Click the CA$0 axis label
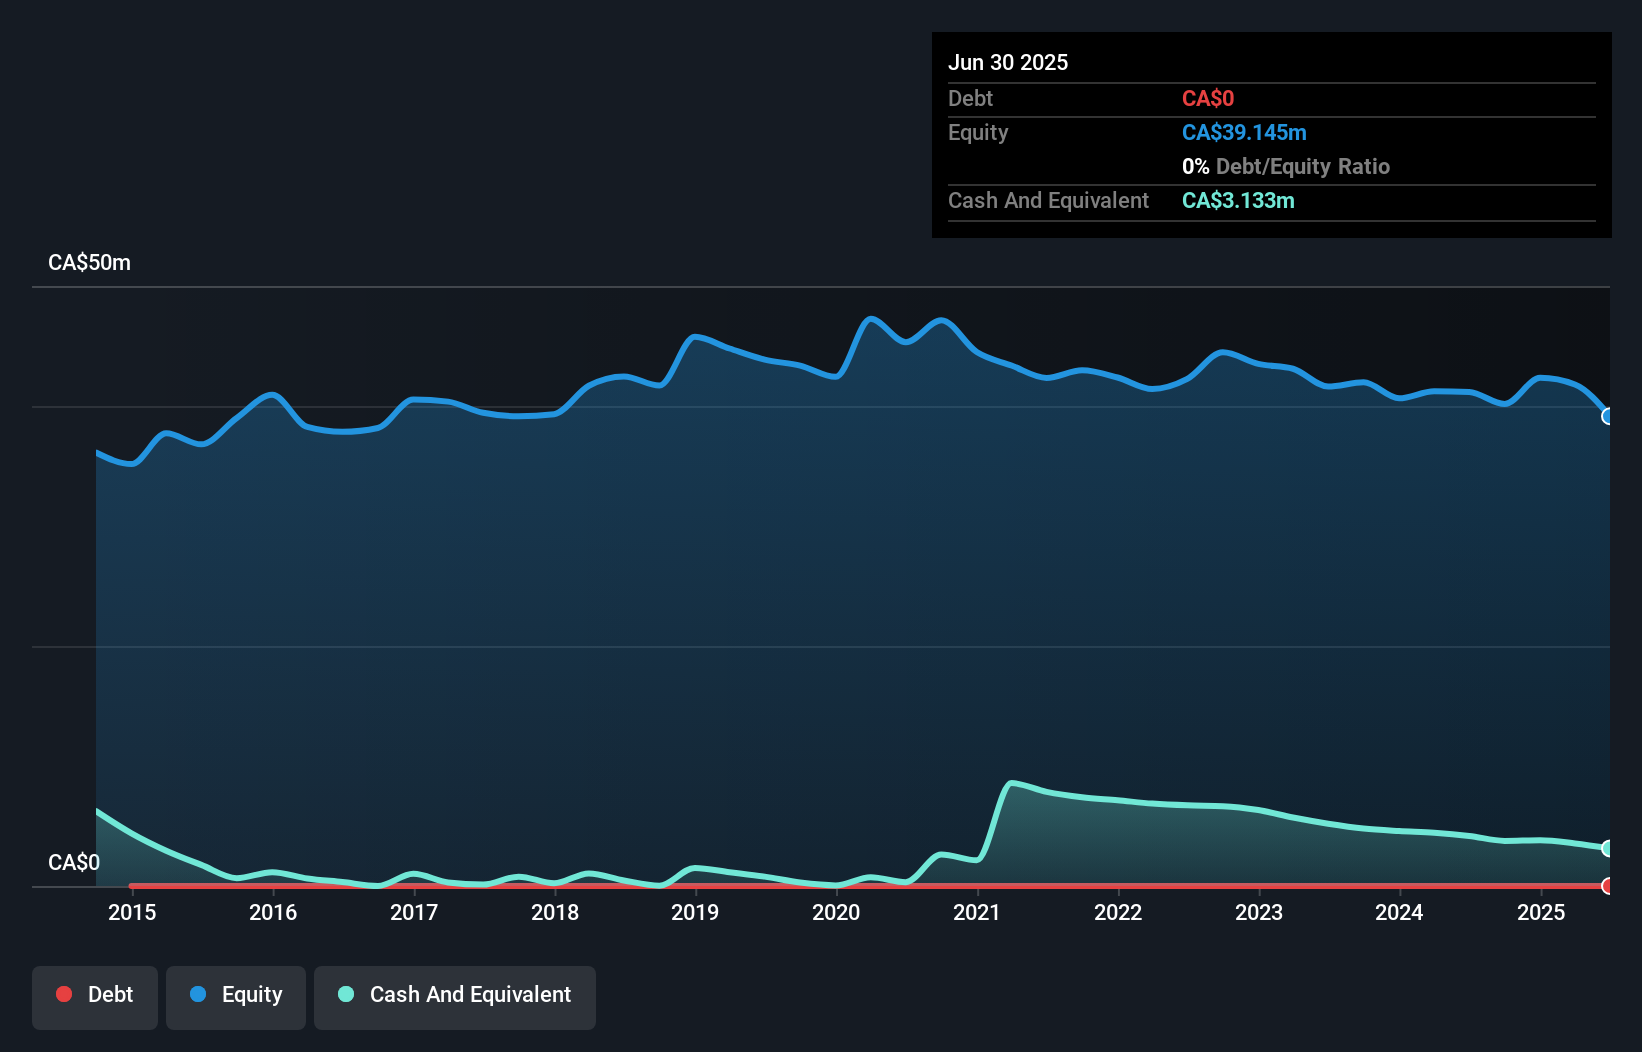The height and width of the screenshot is (1052, 1642). (74, 862)
